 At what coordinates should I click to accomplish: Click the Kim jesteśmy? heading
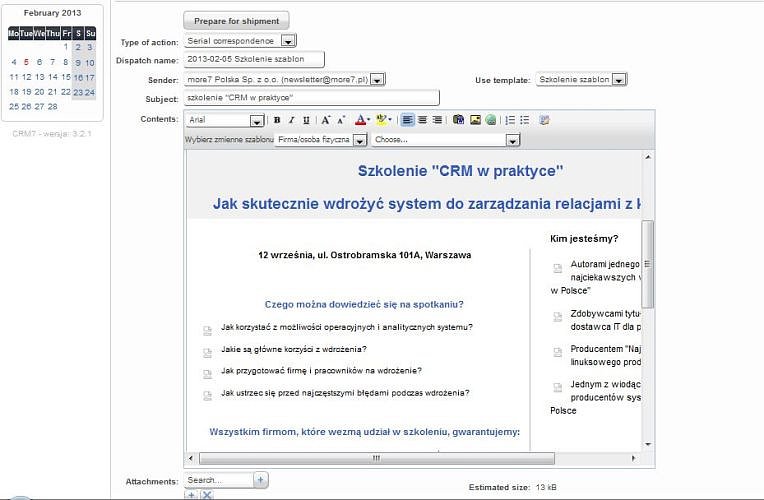coord(584,239)
